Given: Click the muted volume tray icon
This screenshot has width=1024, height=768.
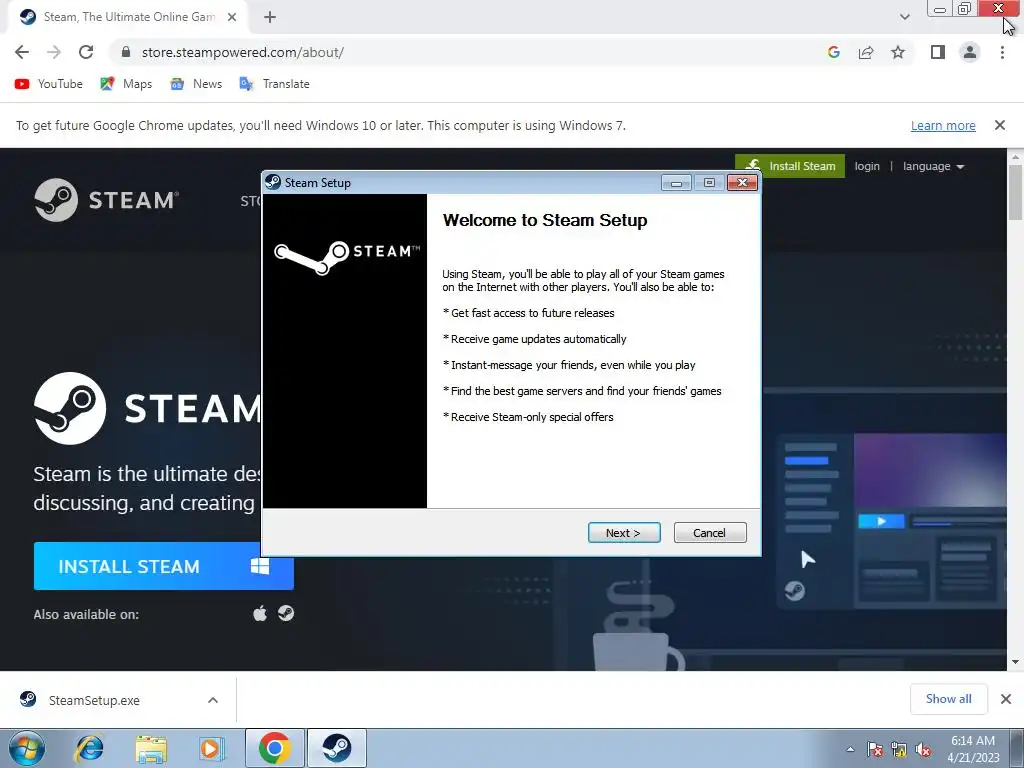Looking at the screenshot, I should pyautogui.click(x=923, y=749).
